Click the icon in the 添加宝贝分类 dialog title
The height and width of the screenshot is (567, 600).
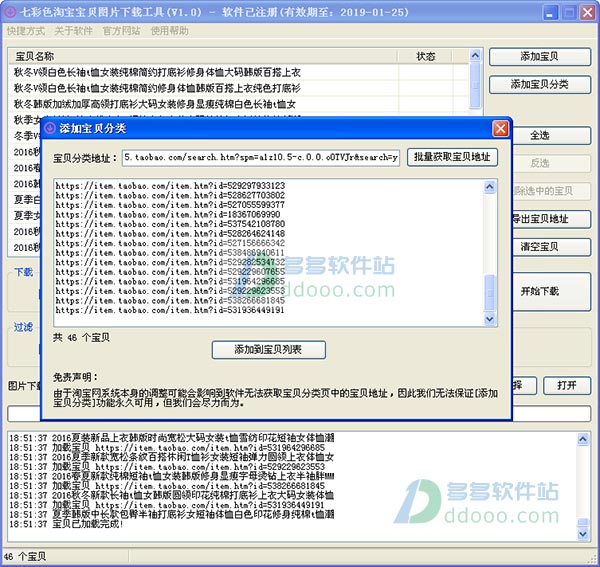click(50, 128)
